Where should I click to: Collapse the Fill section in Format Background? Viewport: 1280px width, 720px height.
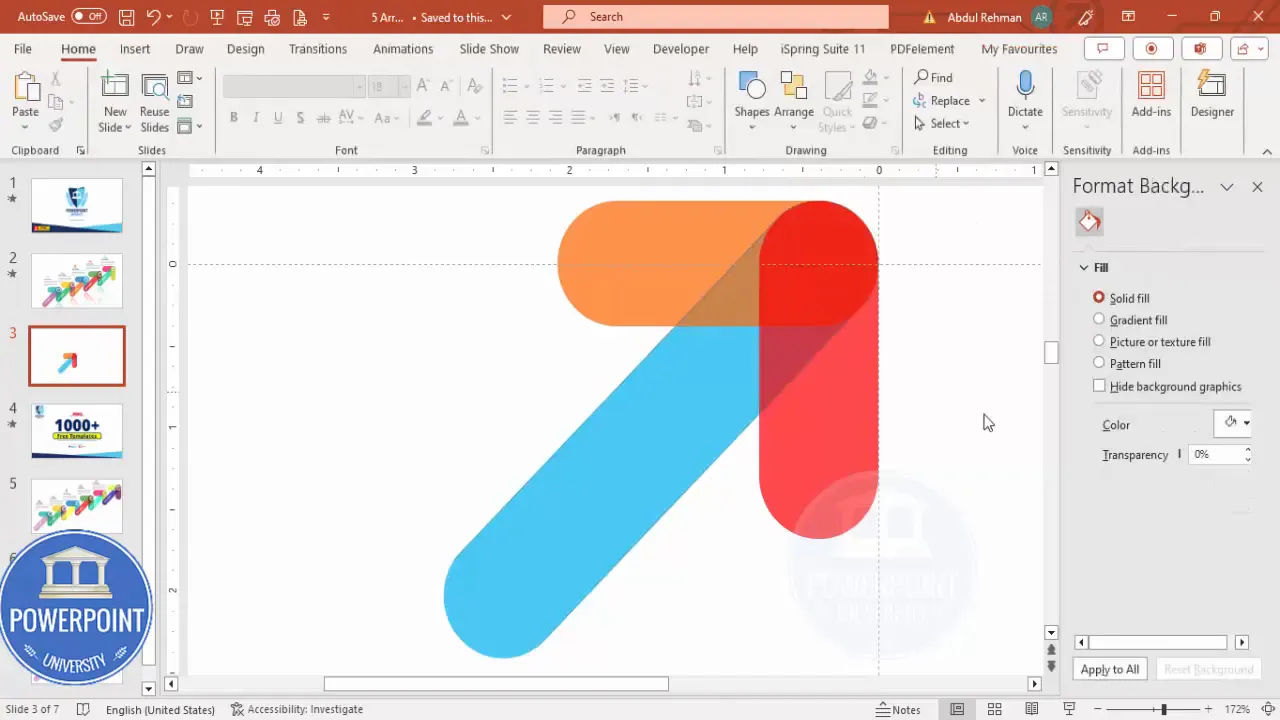[1084, 267]
